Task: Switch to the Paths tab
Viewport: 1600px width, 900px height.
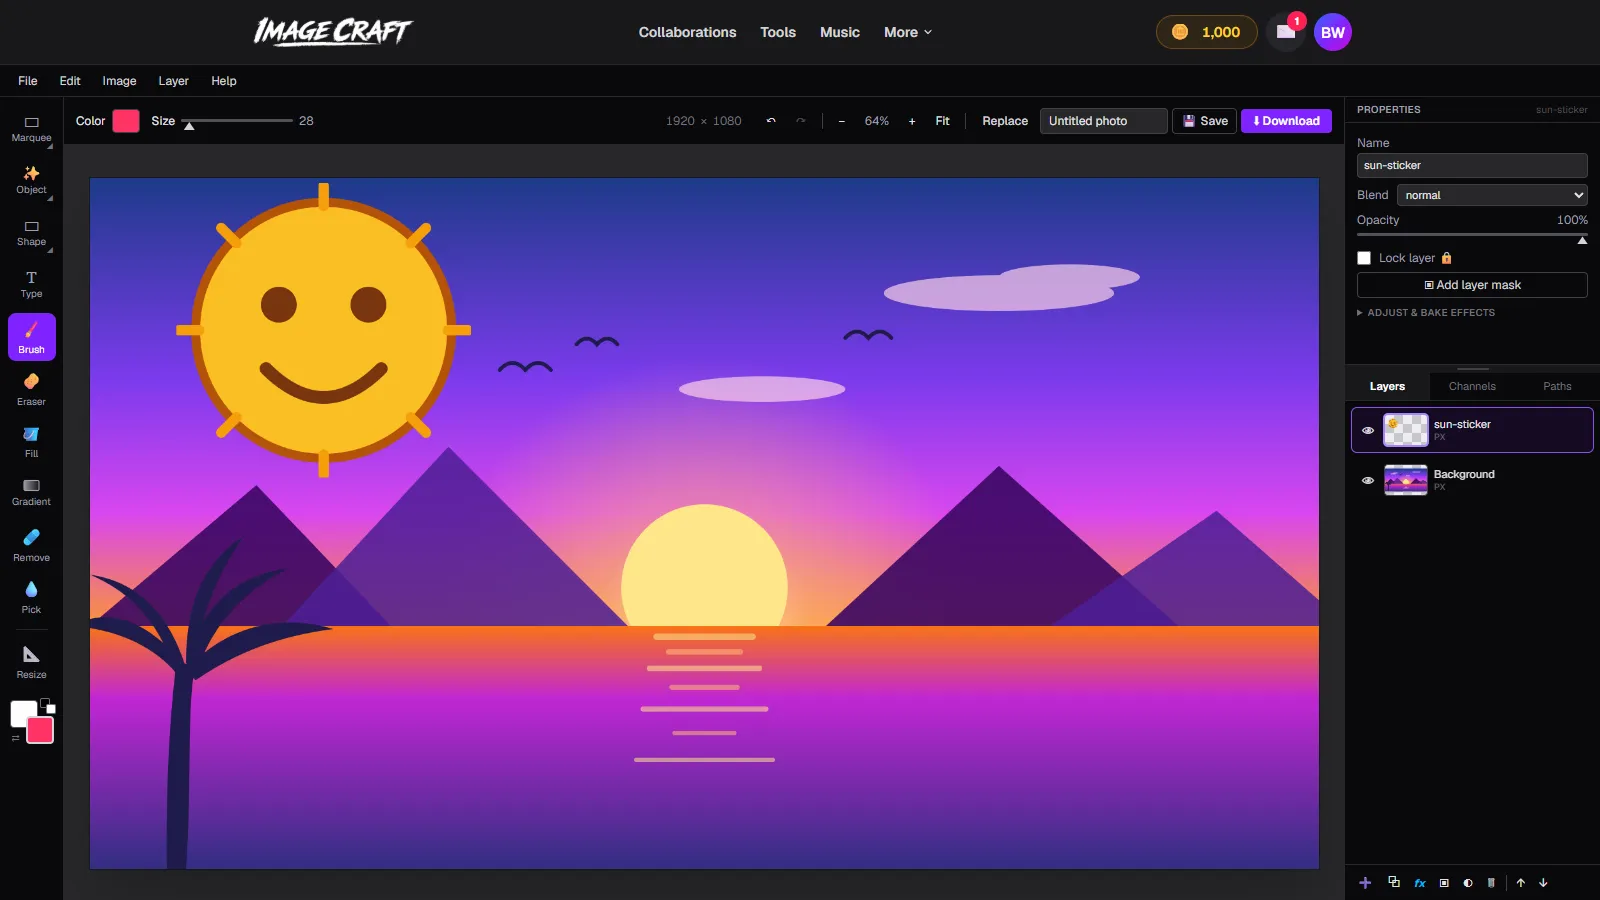Action: tap(1557, 386)
